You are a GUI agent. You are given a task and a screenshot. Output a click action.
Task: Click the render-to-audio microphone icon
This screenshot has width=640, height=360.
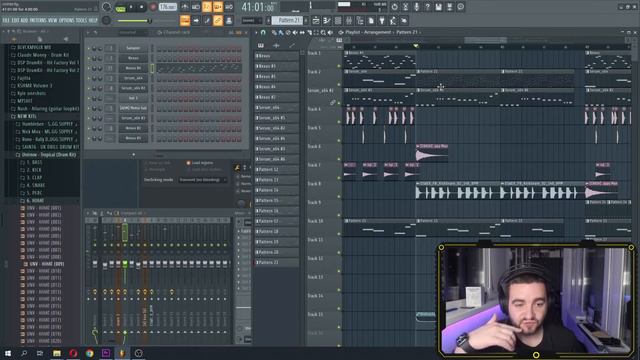(416, 7)
